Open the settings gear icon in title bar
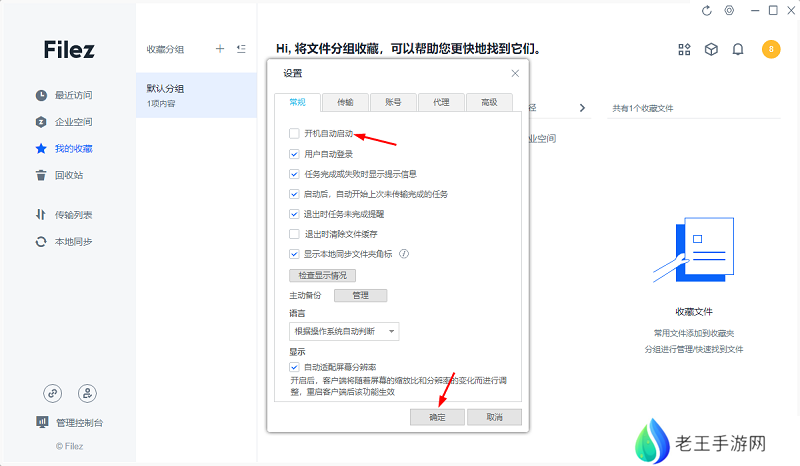 point(730,10)
